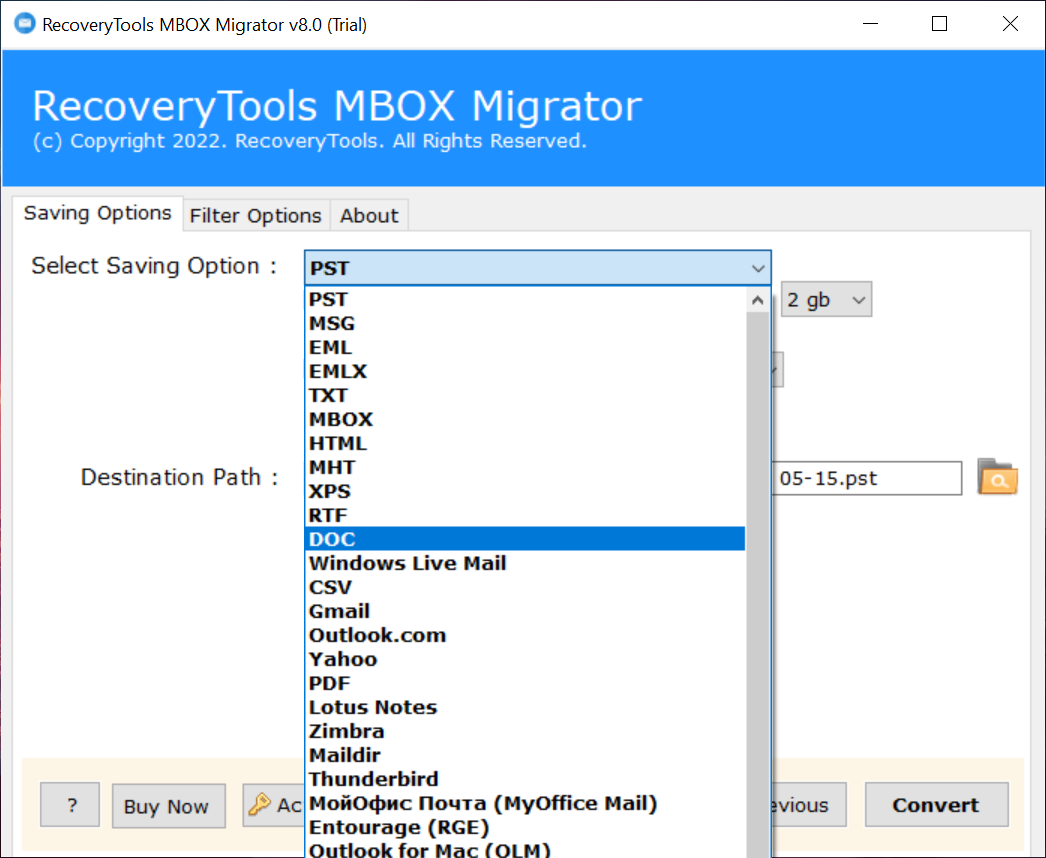Switch to the Saving Options tab

[97, 213]
